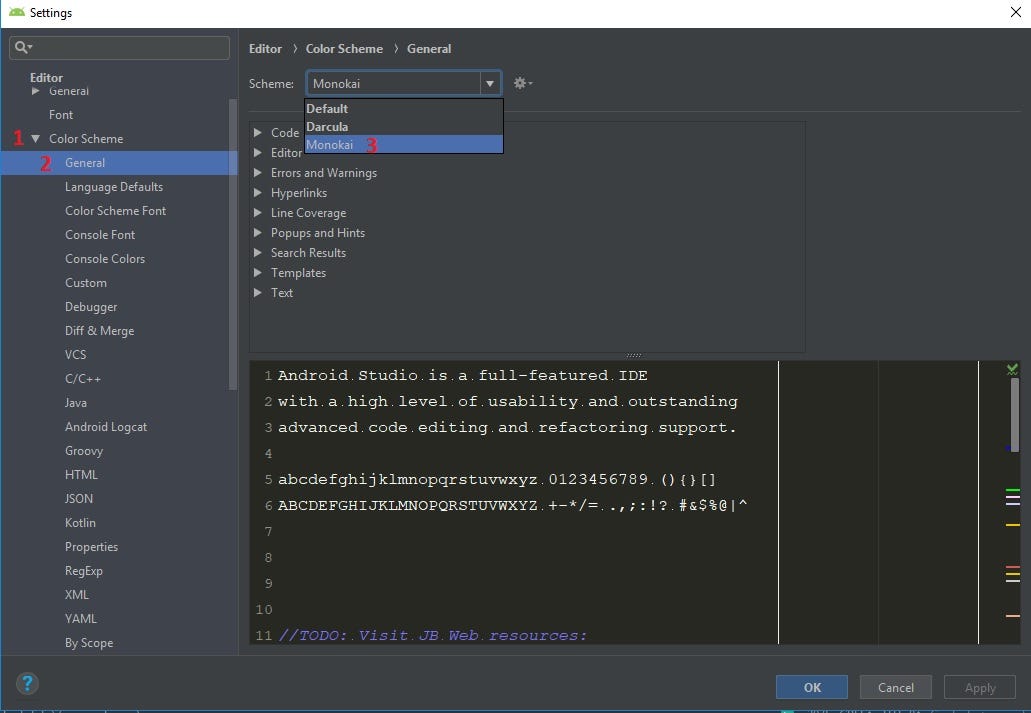Open the scheme gear actions menu
Viewport: 1031px width, 713px height.
coord(523,83)
